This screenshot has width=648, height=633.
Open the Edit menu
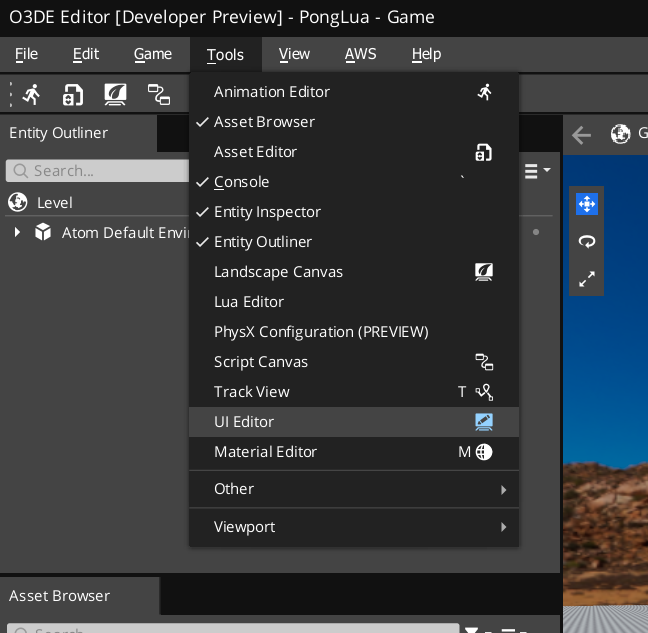(86, 54)
